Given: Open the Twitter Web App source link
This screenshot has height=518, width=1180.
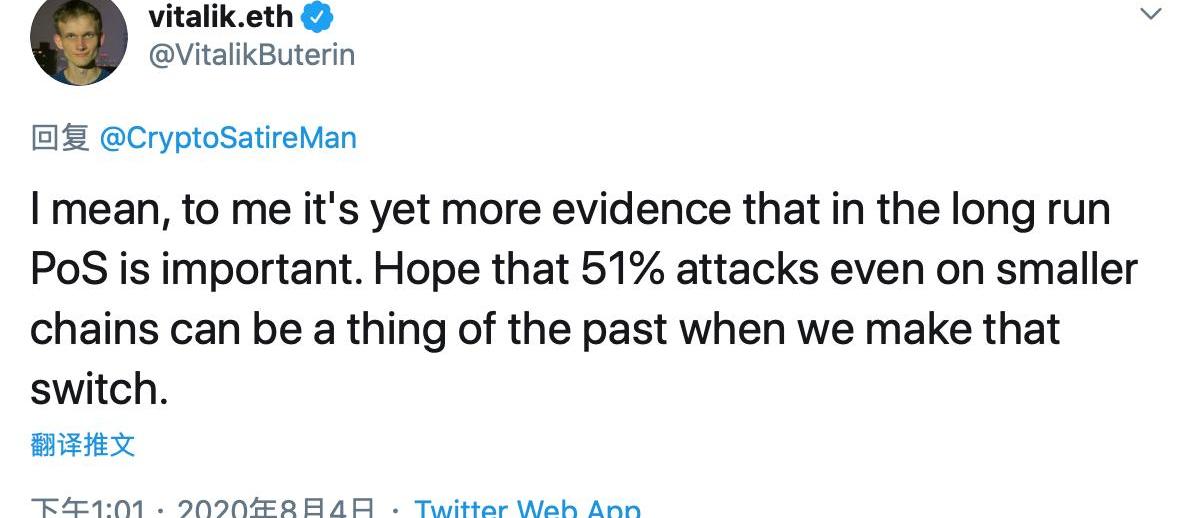Looking at the screenshot, I should coord(527,509).
